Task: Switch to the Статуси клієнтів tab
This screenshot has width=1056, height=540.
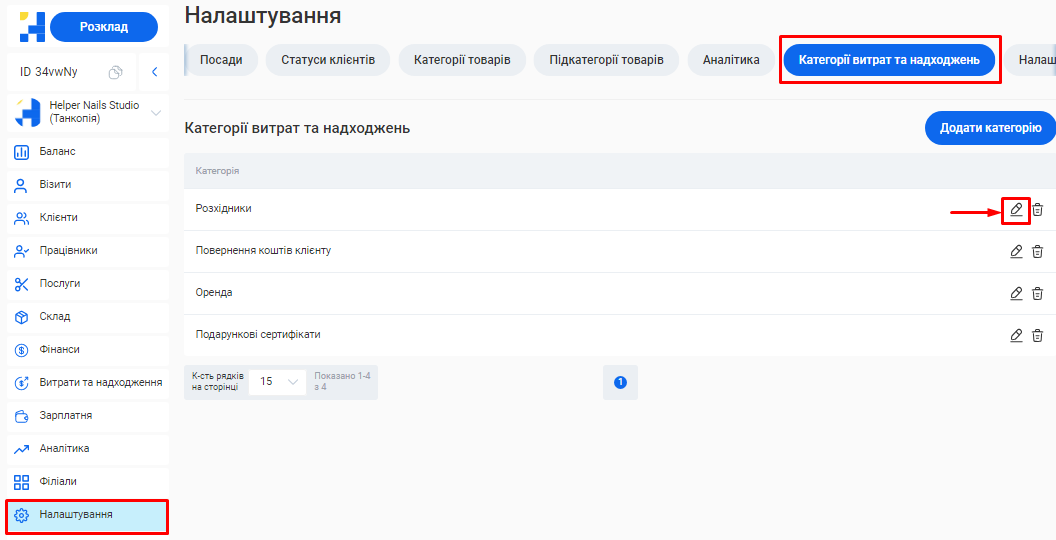Action: coord(328,60)
